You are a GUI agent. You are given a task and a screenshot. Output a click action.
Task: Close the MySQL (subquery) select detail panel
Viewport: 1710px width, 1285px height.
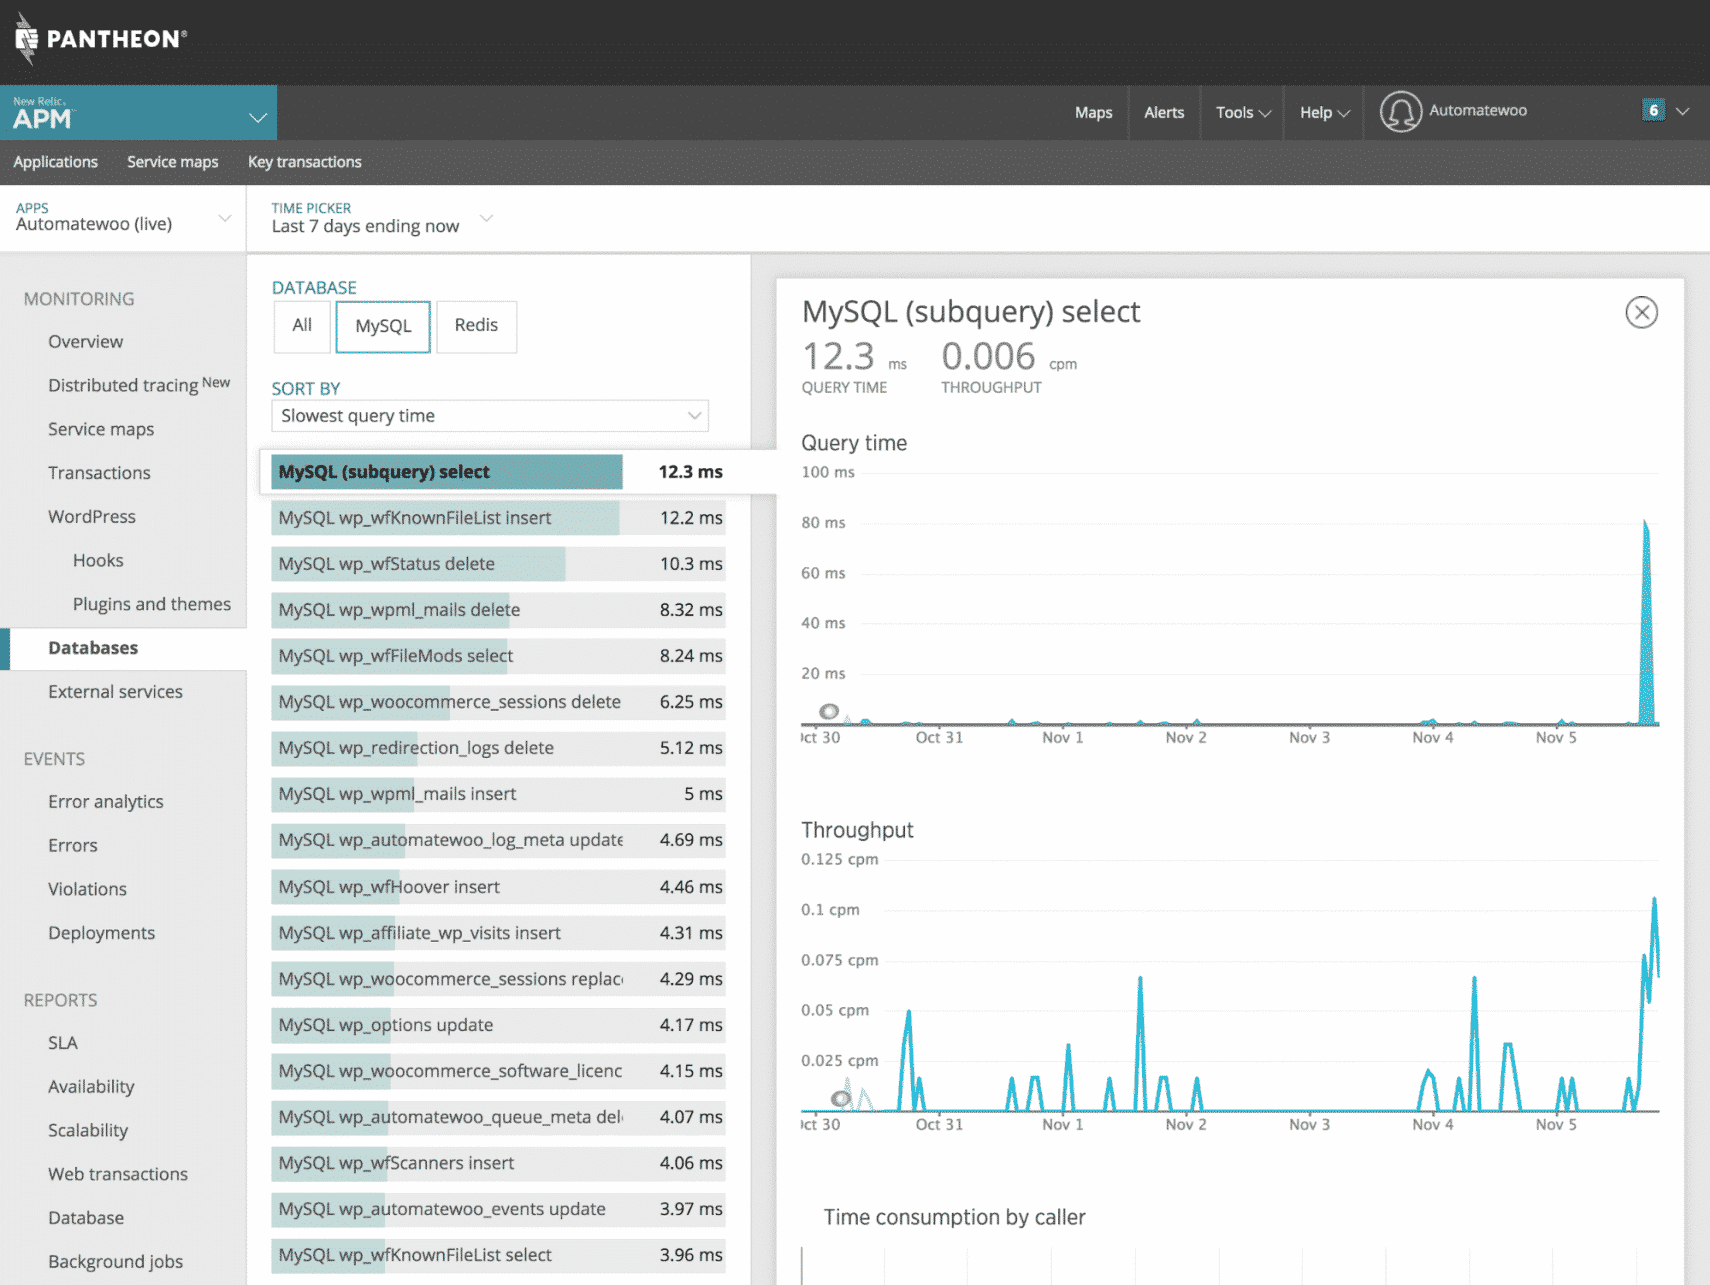tap(1641, 312)
